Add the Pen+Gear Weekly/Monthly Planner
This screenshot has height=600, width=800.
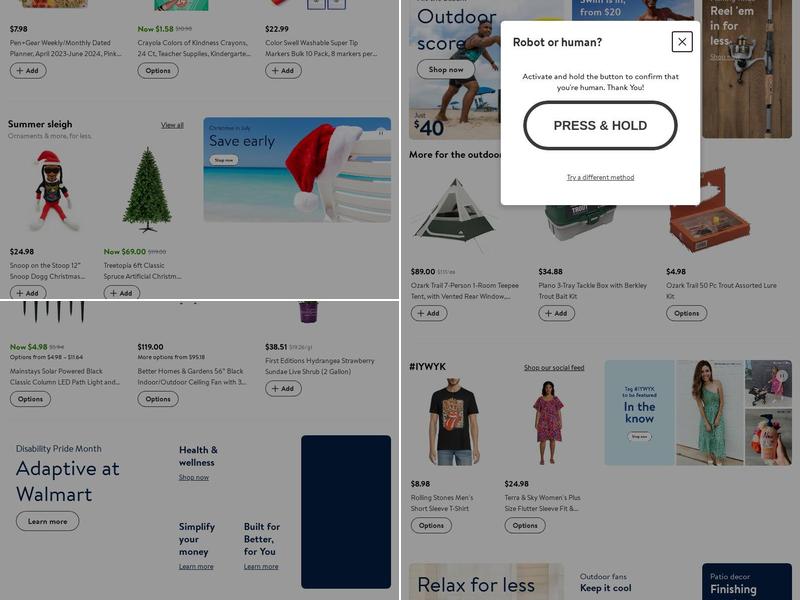28,70
